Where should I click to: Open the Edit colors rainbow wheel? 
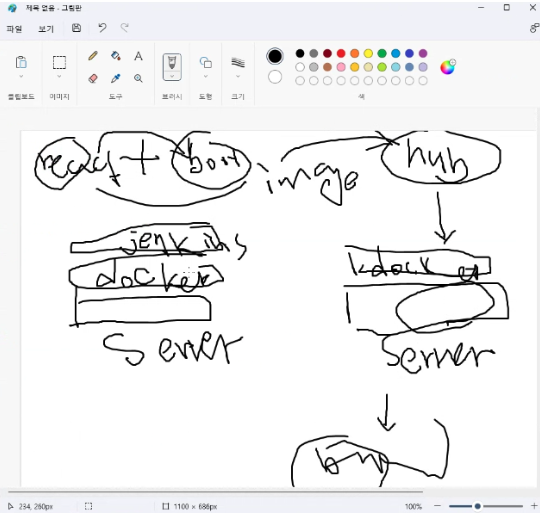[447, 67]
